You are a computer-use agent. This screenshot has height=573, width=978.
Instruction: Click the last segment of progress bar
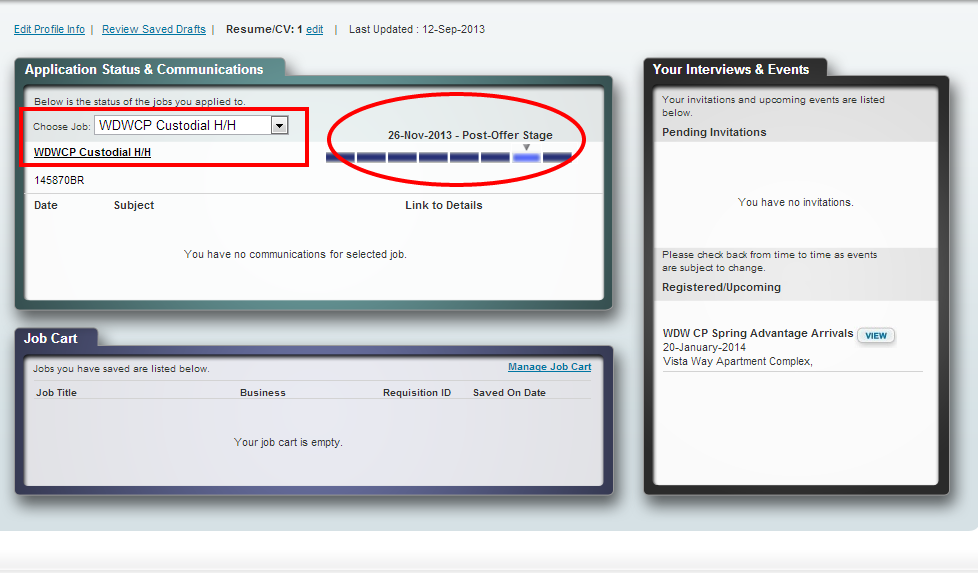point(557,158)
